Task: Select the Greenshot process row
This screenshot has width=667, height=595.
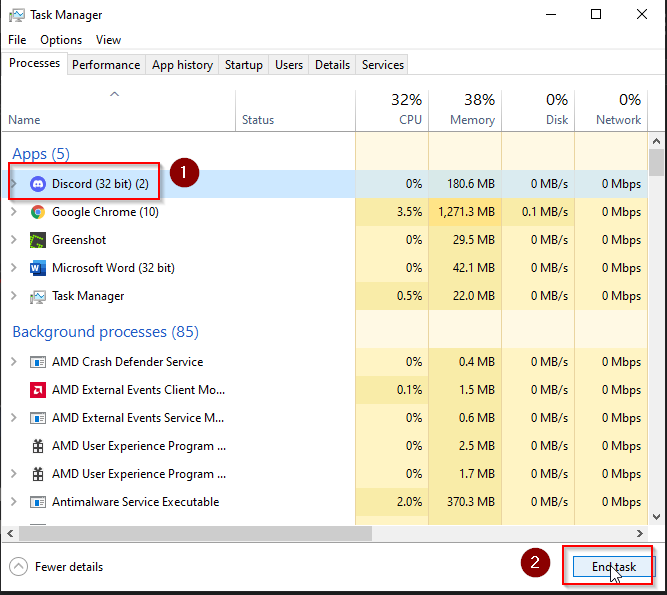Action: click(325, 240)
